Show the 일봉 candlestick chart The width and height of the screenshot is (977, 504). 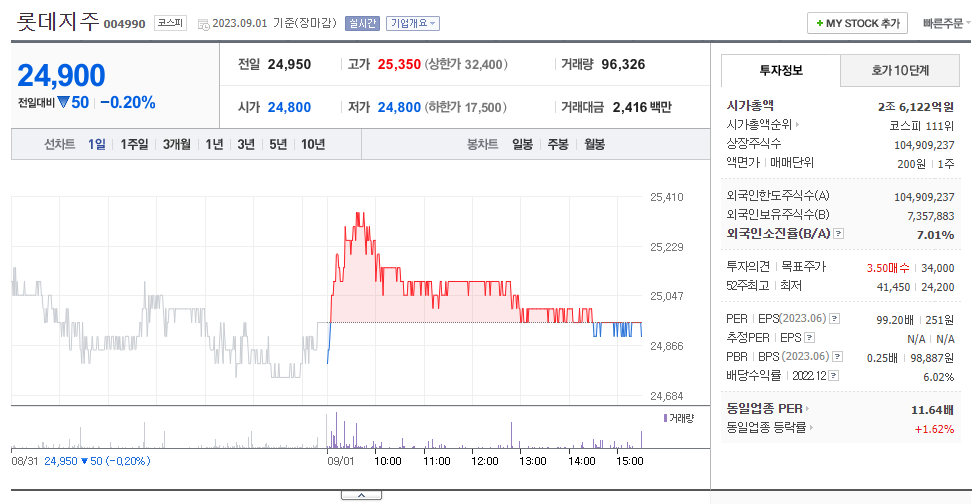522,145
